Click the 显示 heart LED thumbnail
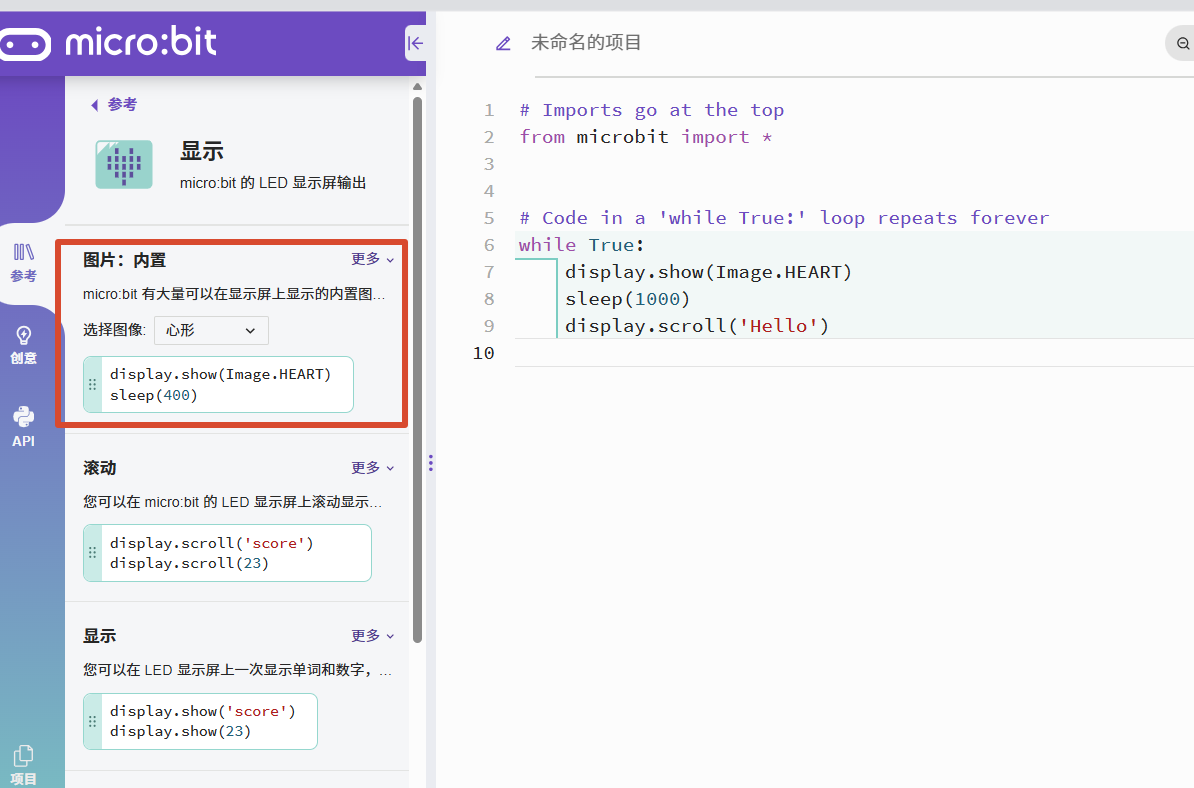1194x788 pixels. (x=124, y=164)
